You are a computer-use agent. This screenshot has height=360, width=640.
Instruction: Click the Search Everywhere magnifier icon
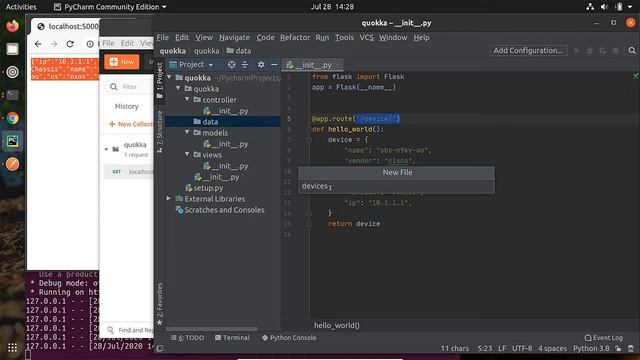(x=632, y=51)
